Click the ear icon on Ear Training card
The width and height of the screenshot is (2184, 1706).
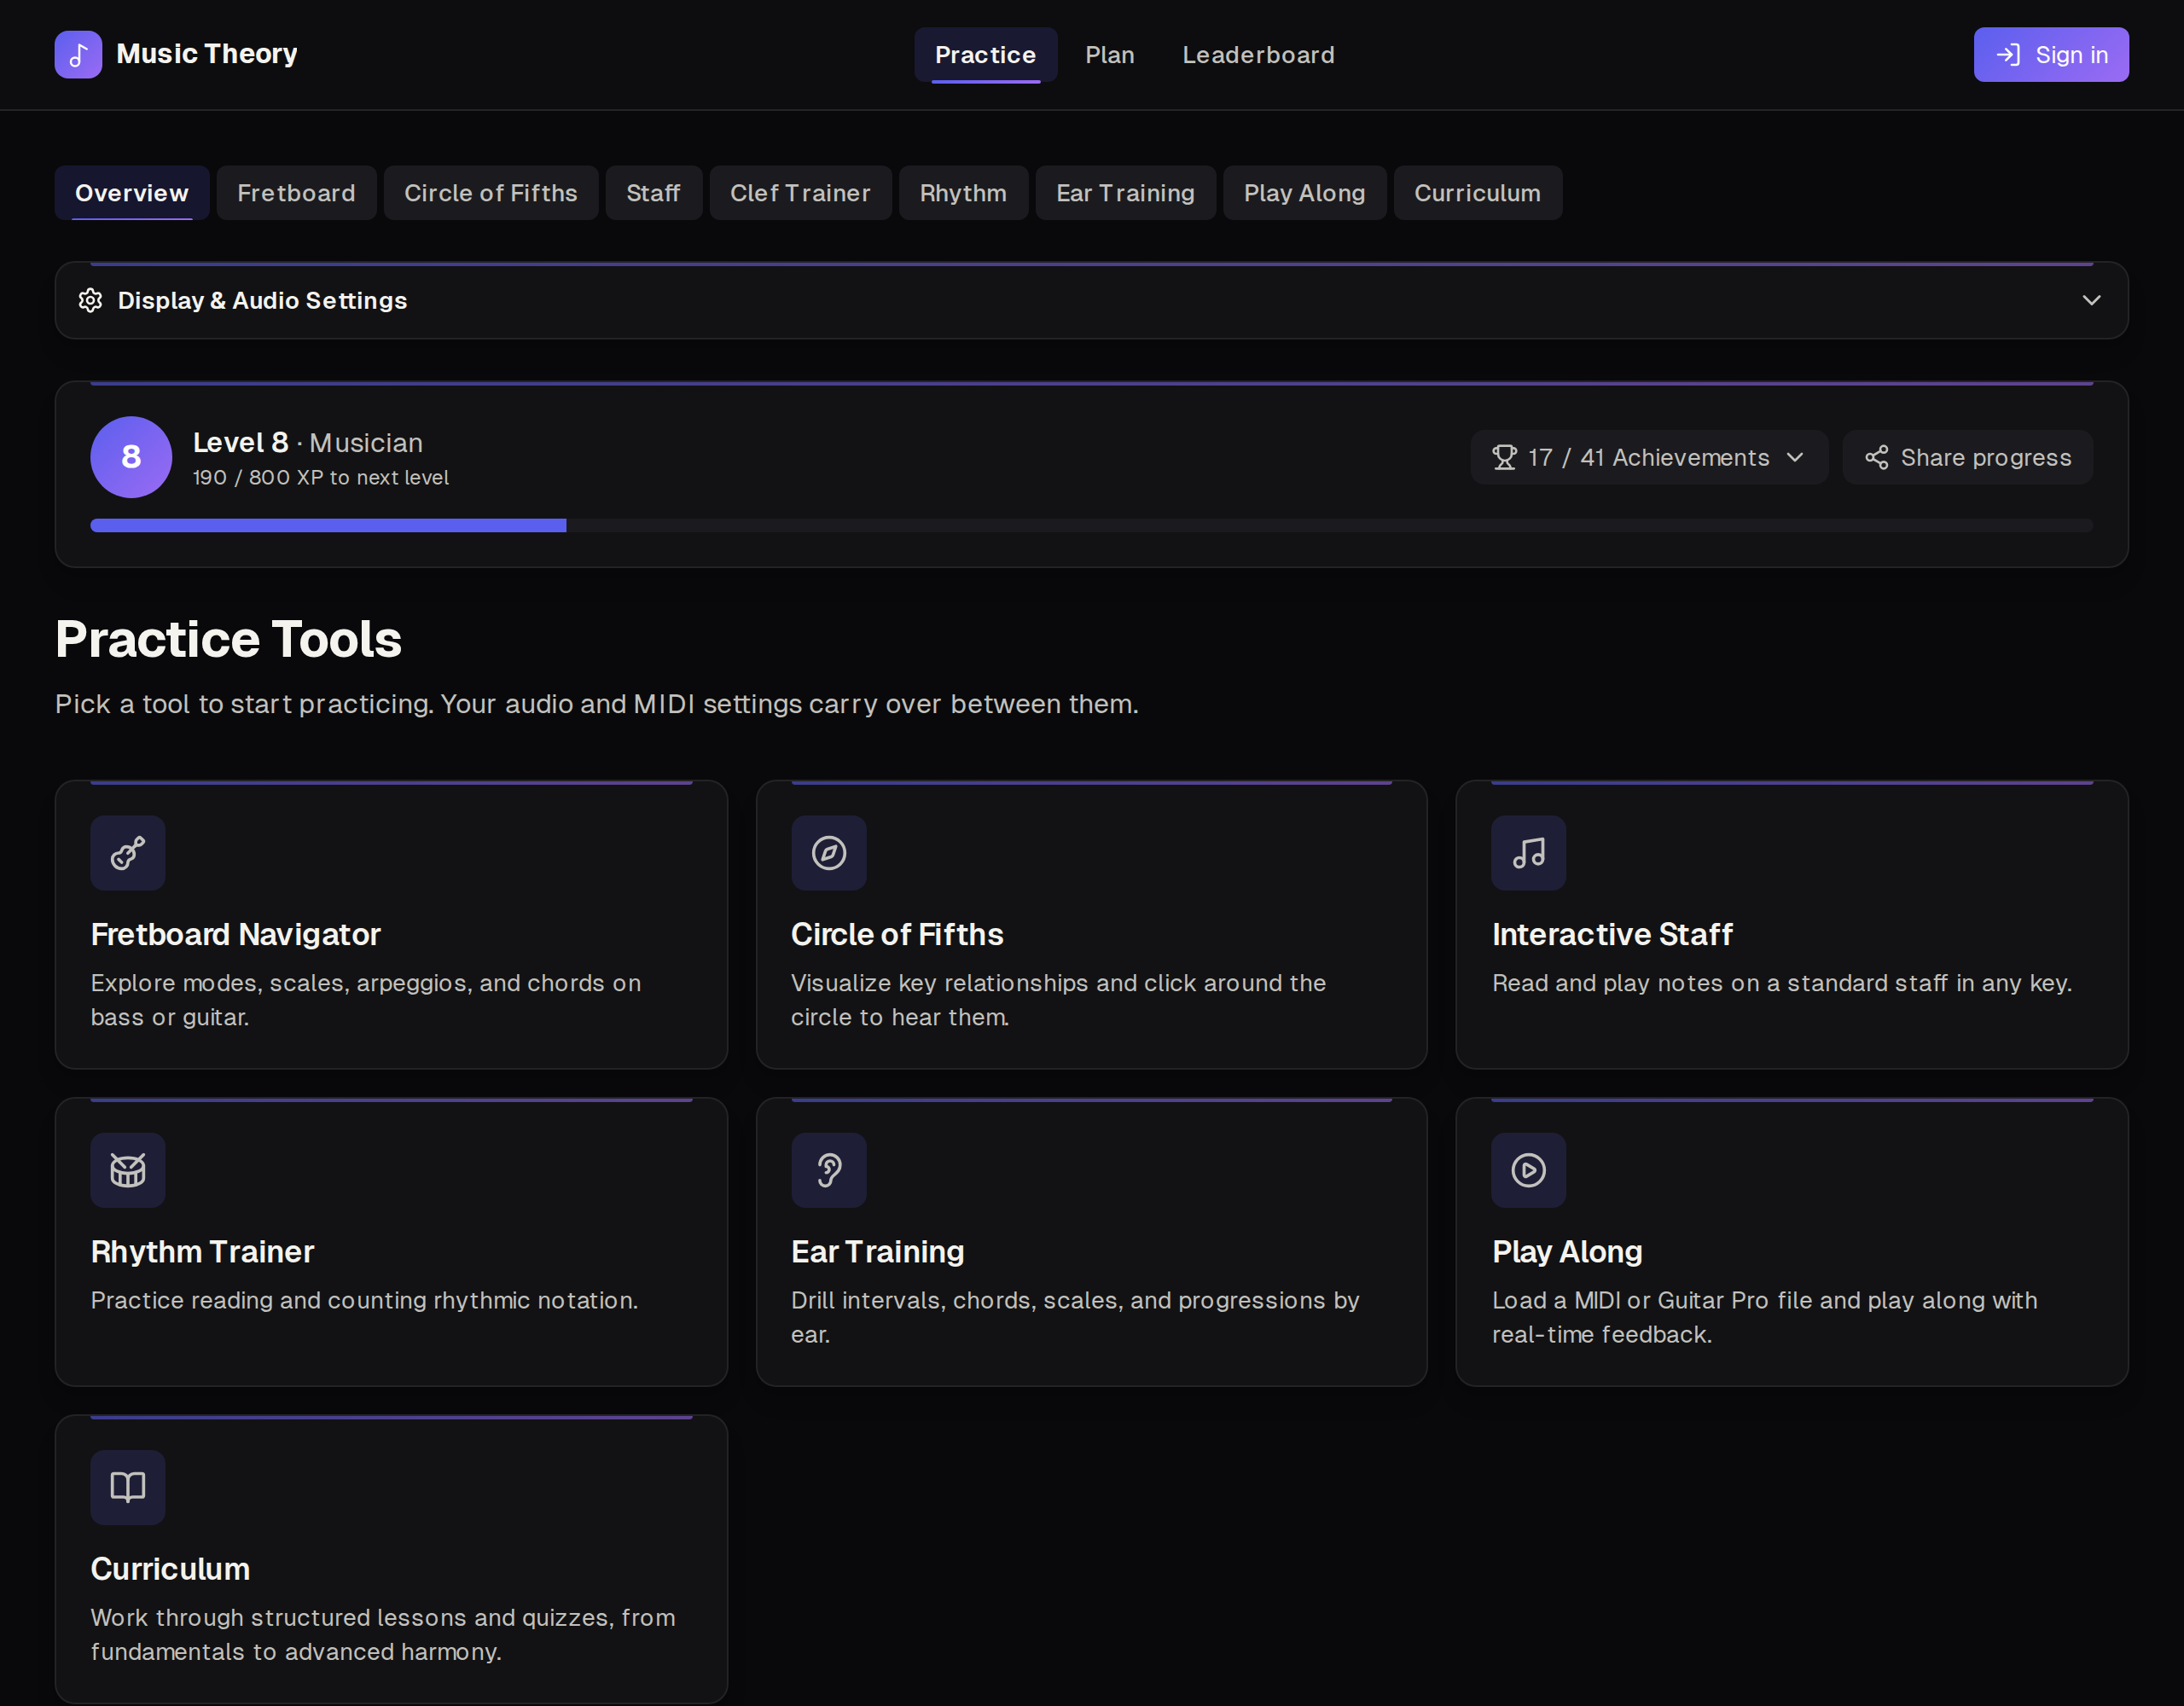point(829,1170)
